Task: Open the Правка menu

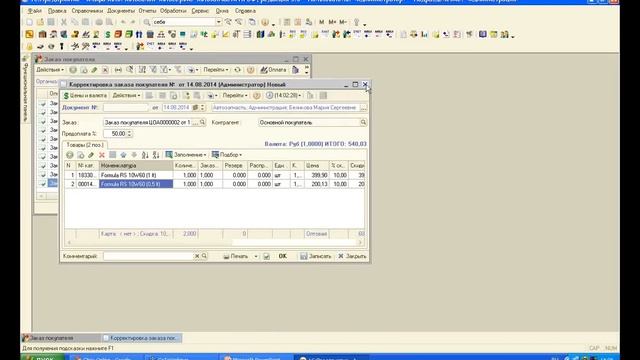Action: coord(57,11)
